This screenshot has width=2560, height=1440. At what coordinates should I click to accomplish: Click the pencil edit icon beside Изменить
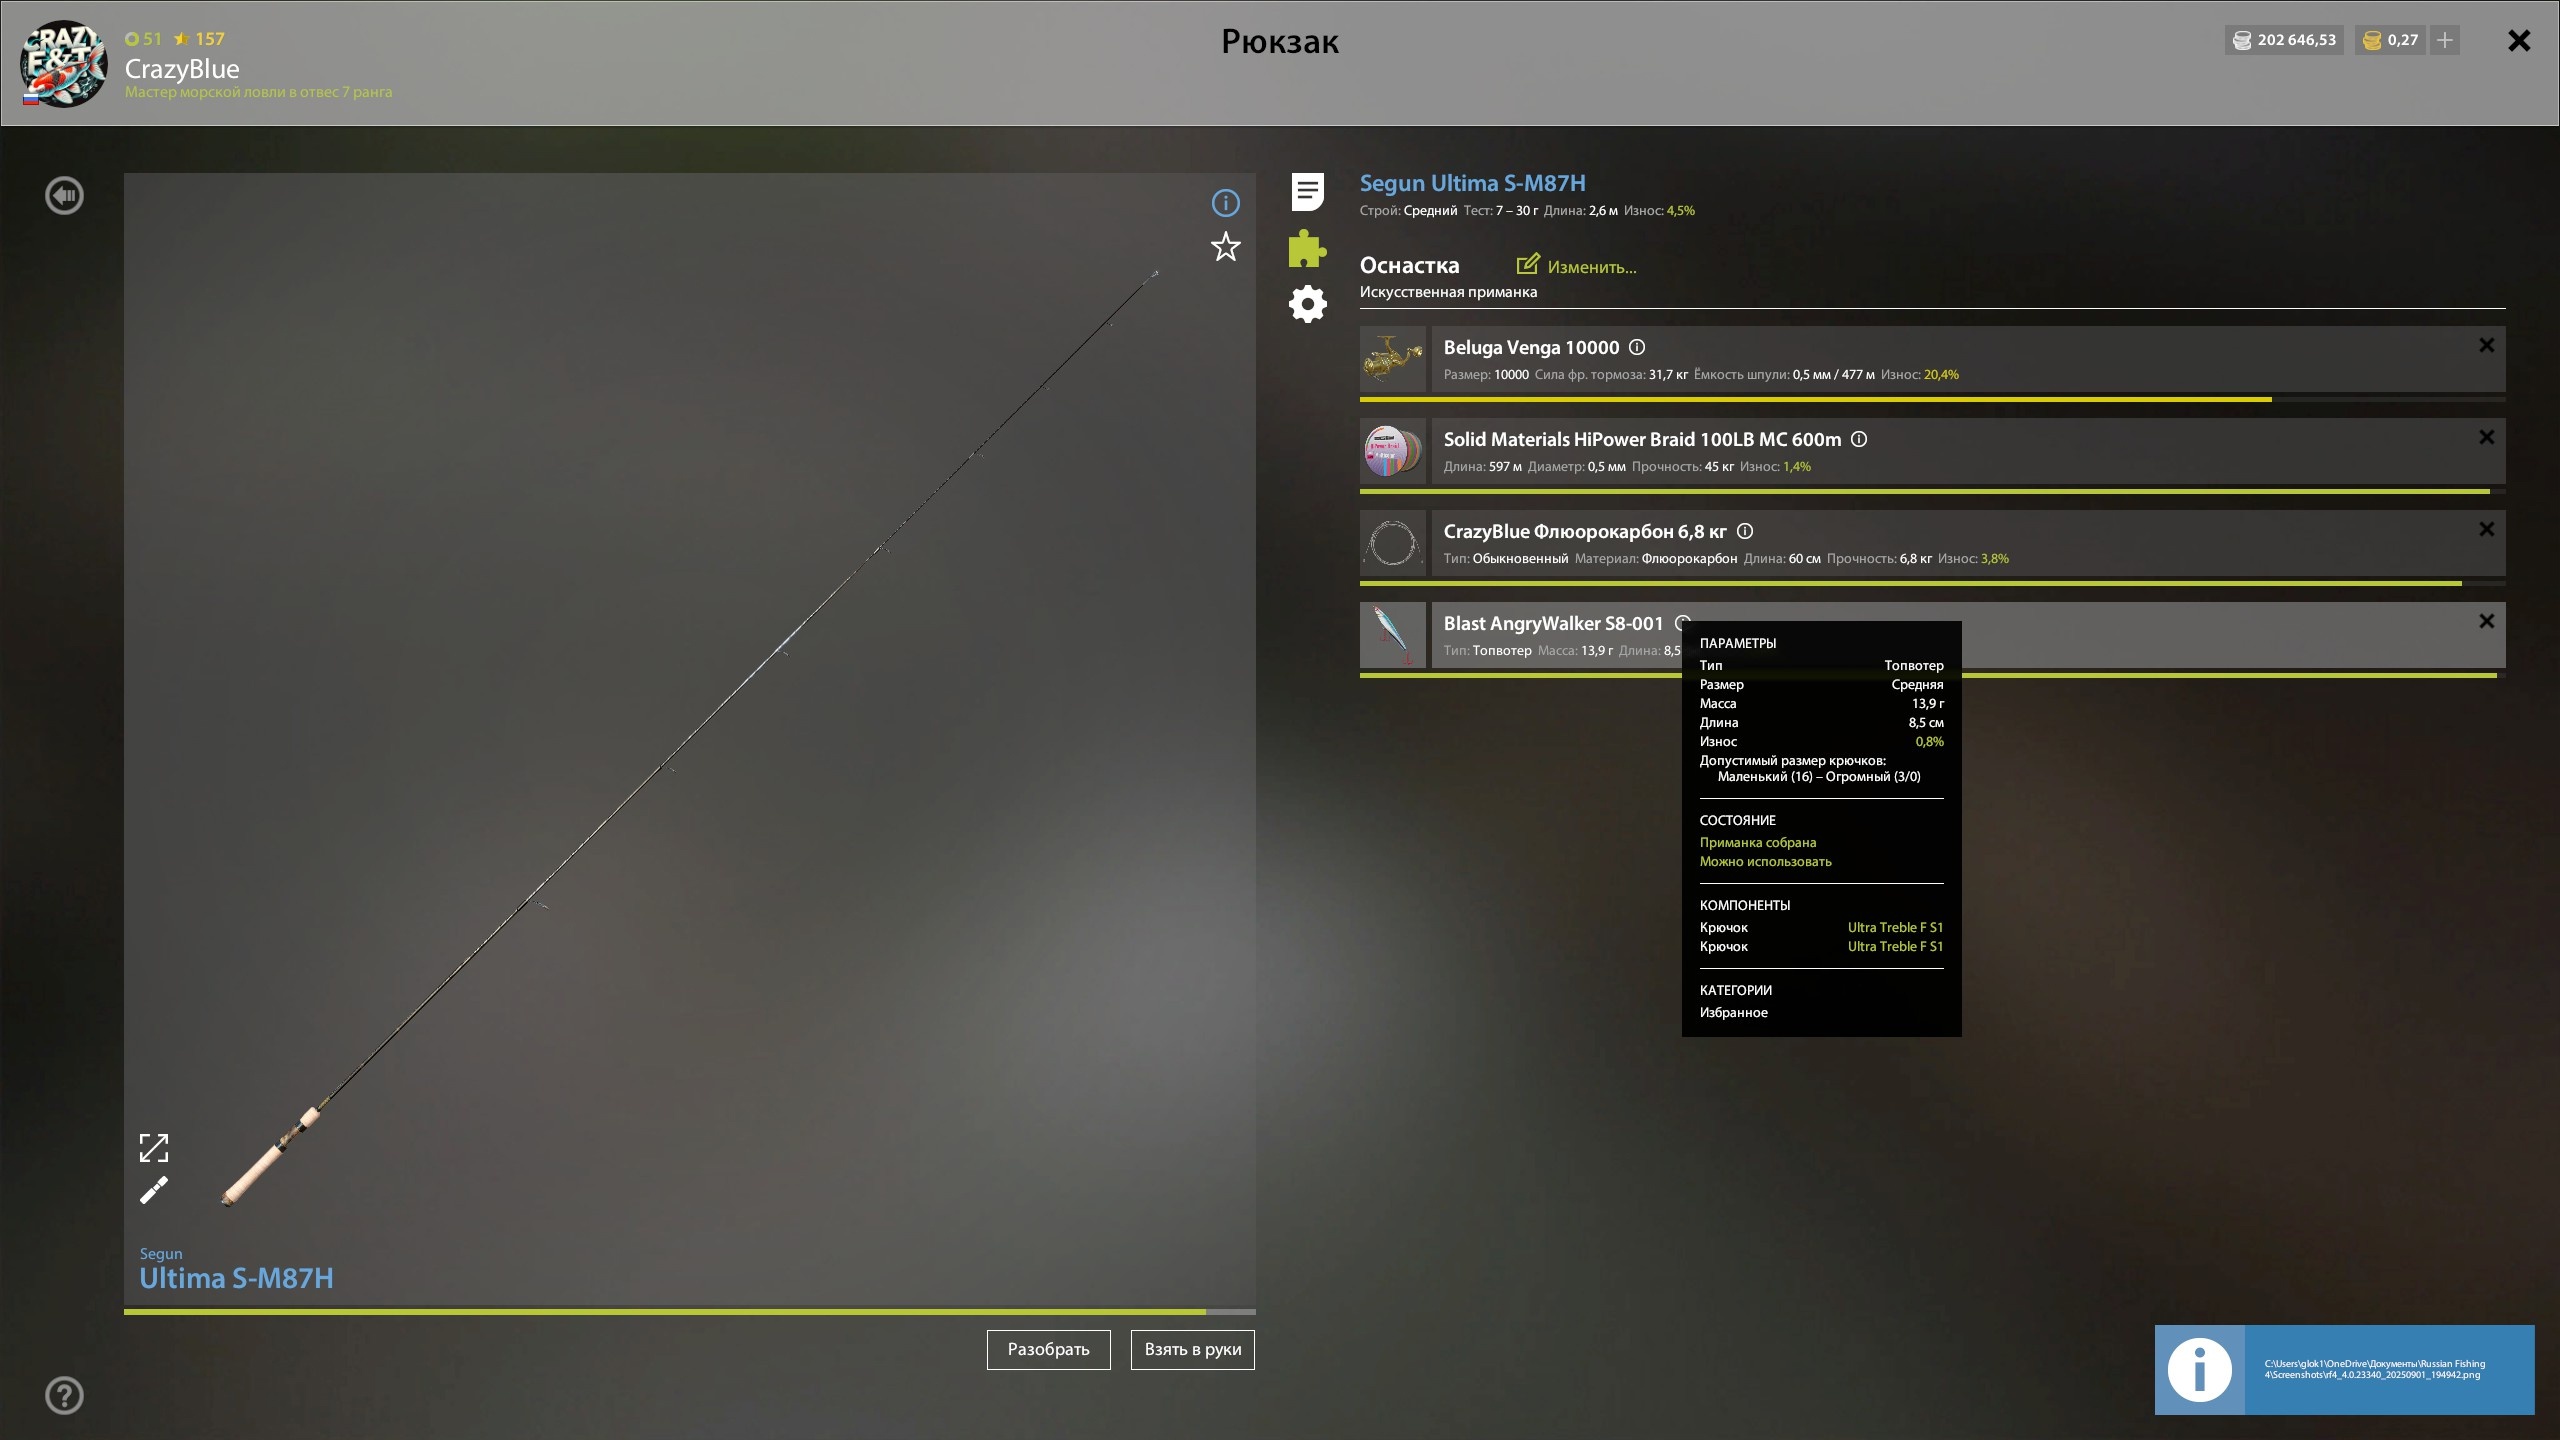tap(1527, 264)
